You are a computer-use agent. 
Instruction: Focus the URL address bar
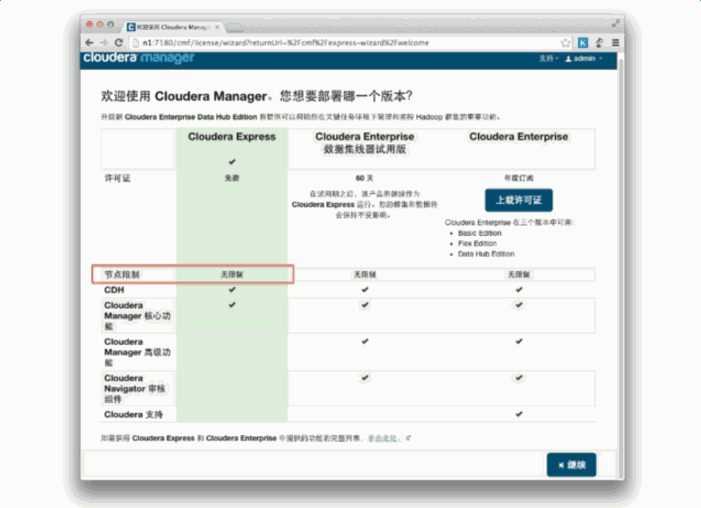pyautogui.click(x=344, y=43)
